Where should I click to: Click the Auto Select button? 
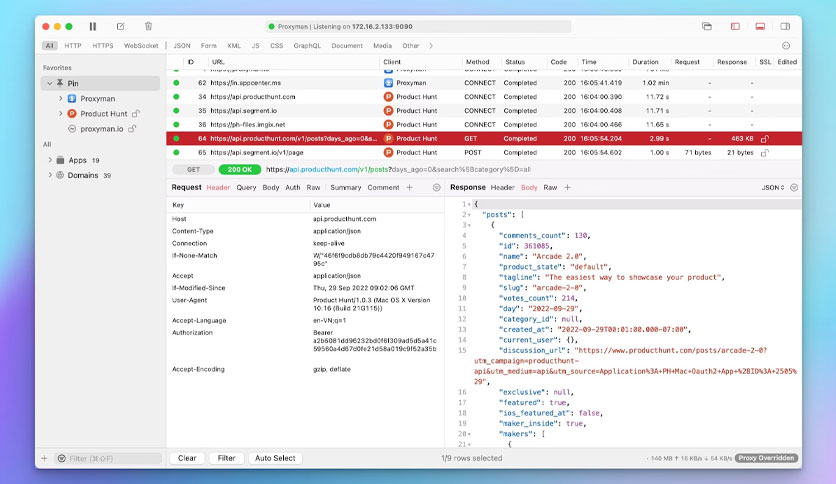tap(275, 458)
